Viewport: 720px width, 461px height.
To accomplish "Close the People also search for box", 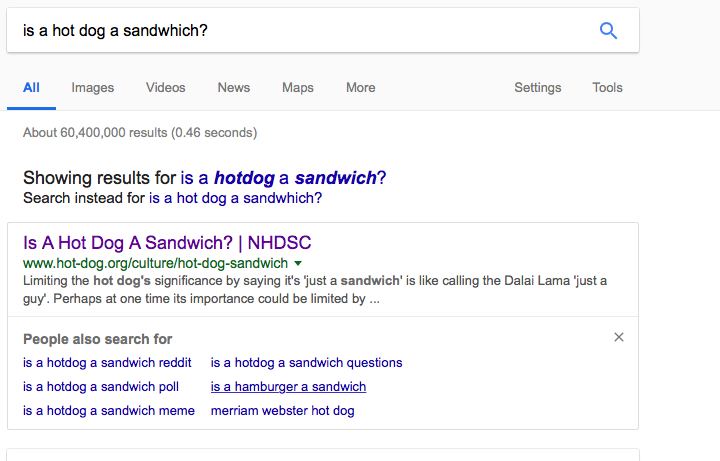I will click(619, 337).
